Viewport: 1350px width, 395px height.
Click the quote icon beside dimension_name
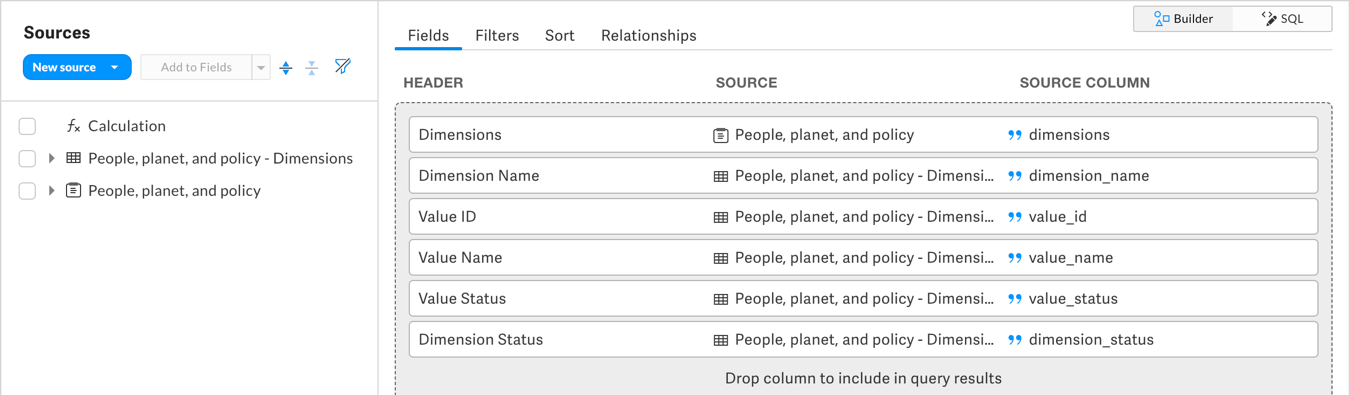click(1015, 176)
